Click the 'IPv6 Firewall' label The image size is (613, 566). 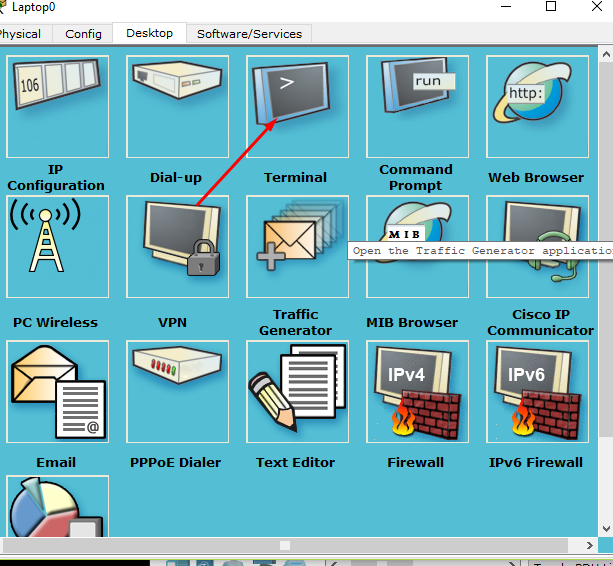(x=536, y=462)
